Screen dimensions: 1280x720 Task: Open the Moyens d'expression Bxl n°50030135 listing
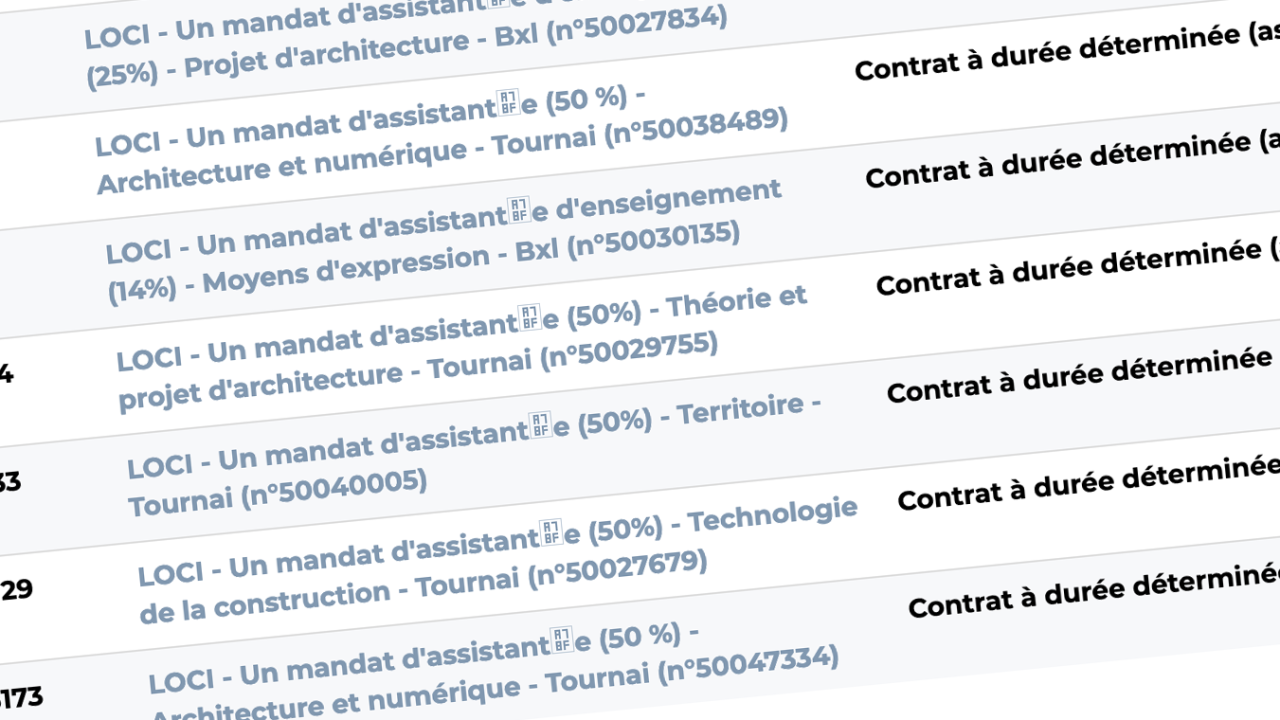[443, 243]
